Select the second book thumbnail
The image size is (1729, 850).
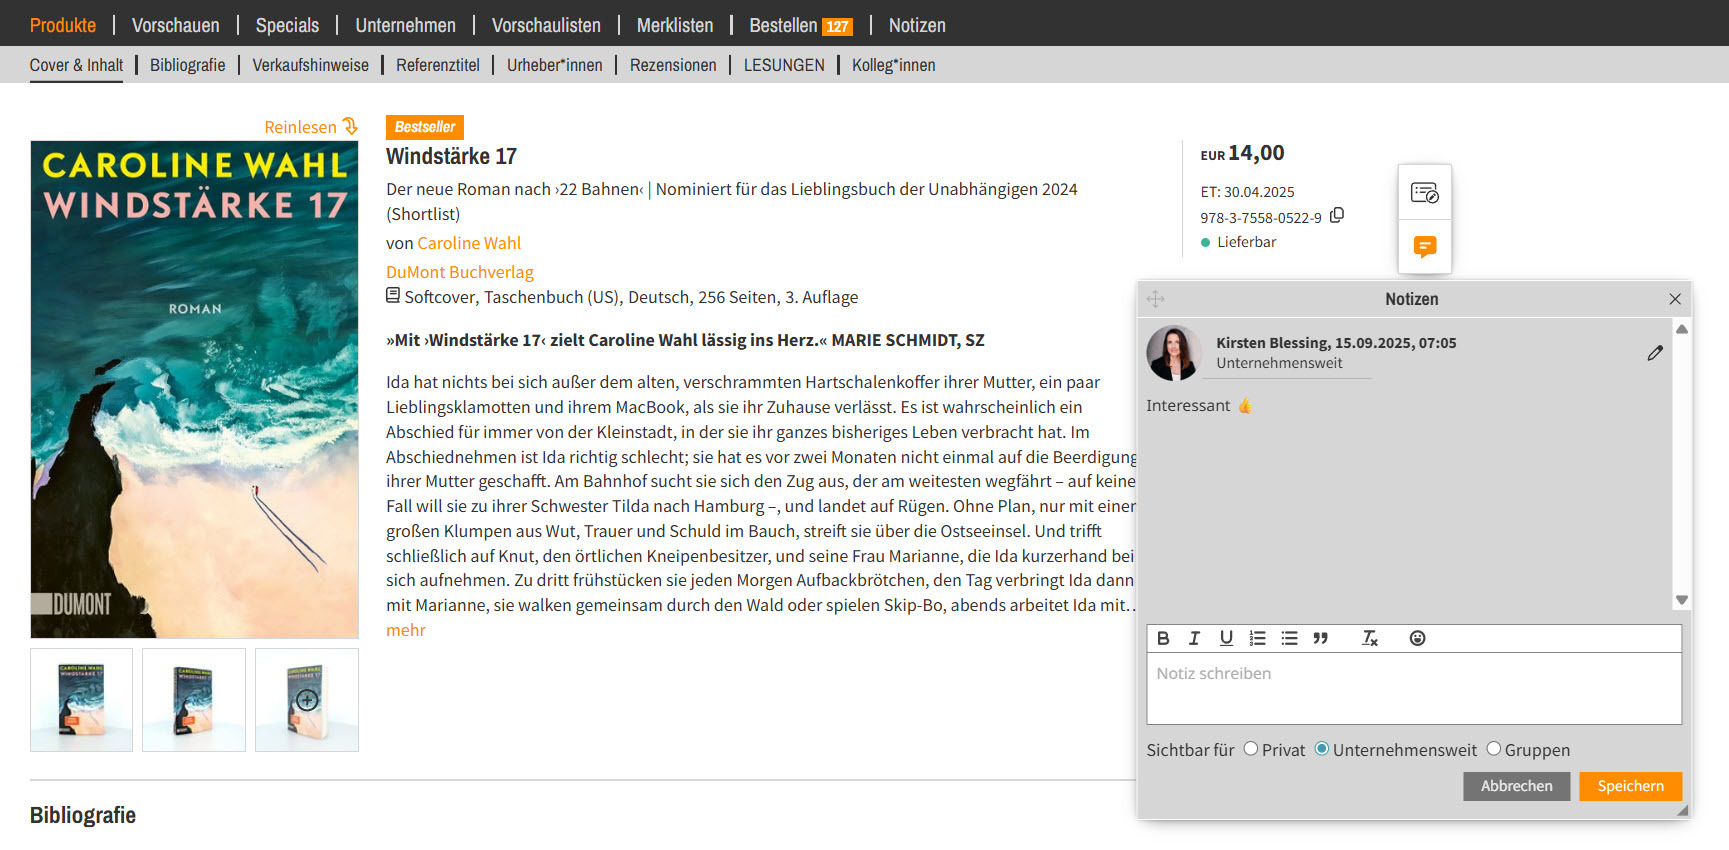point(194,700)
